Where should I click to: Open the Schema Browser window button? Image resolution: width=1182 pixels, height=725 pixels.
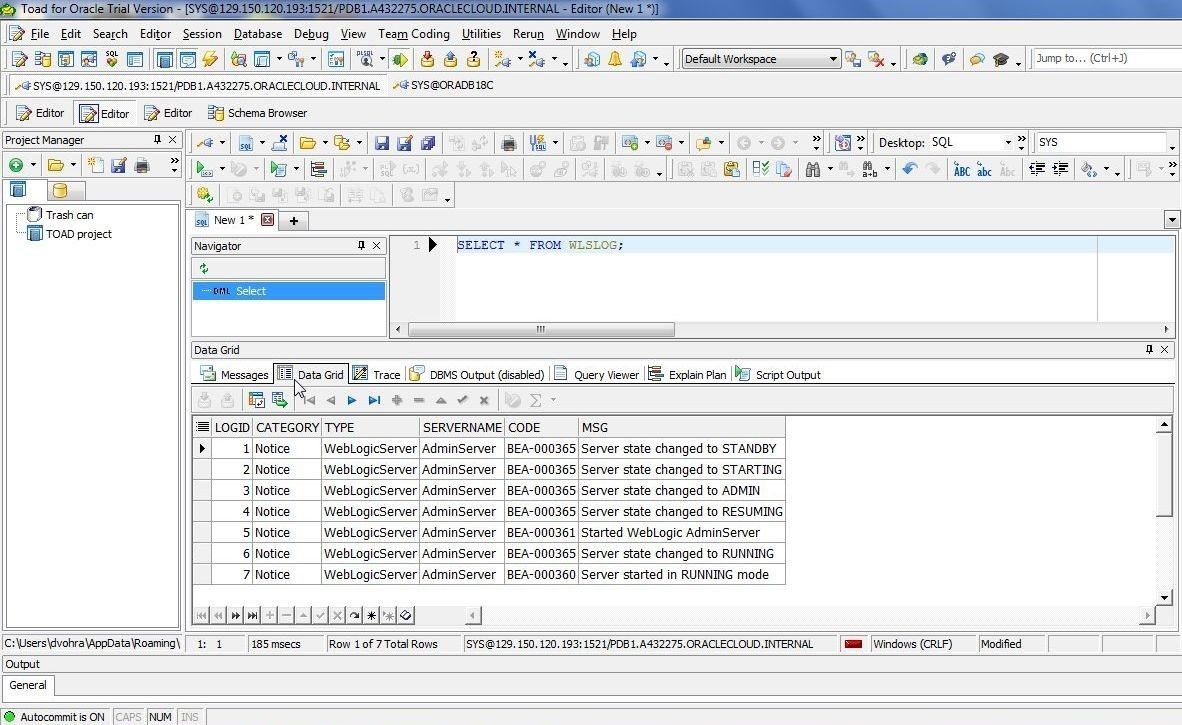[x=258, y=113]
